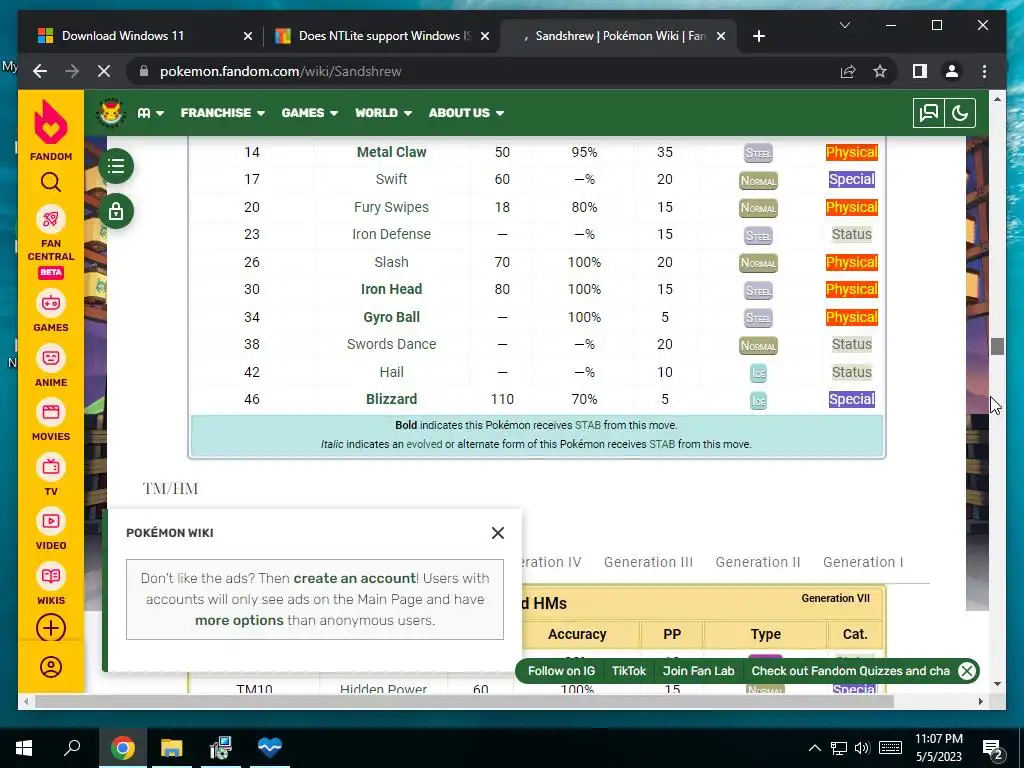Expand the Franchise dropdown menu
The image size is (1024, 768).
[223, 113]
